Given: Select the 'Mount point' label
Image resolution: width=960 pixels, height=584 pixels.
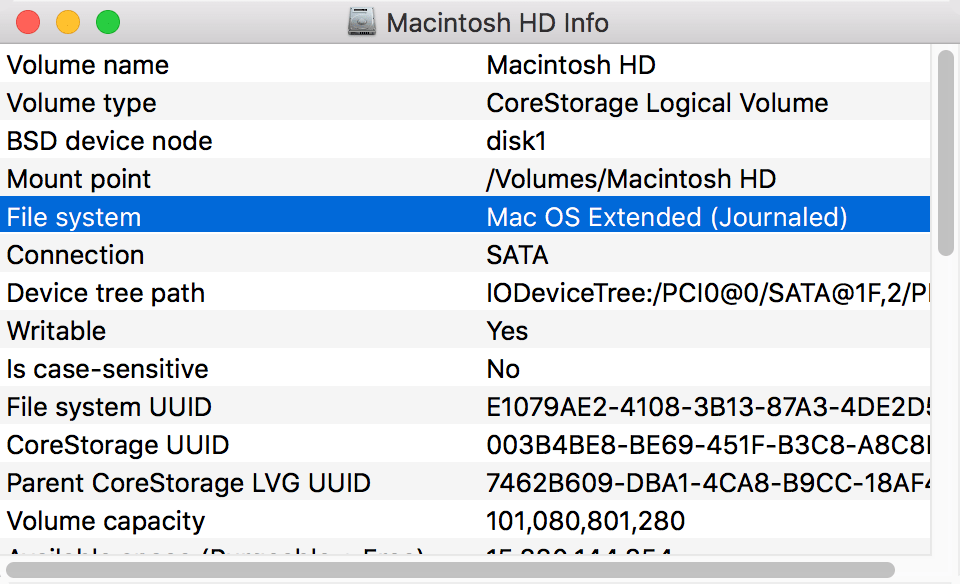Looking at the screenshot, I should point(78,179).
